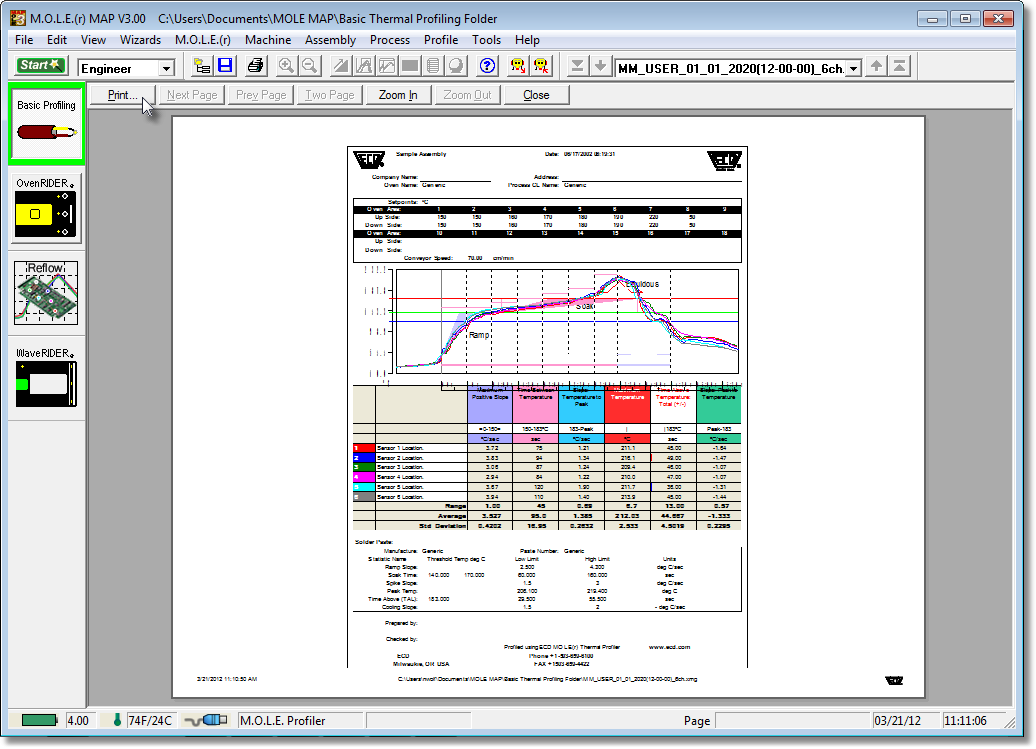Open the Profile menu
Viewport: 1036px width, 749px height.
click(441, 40)
